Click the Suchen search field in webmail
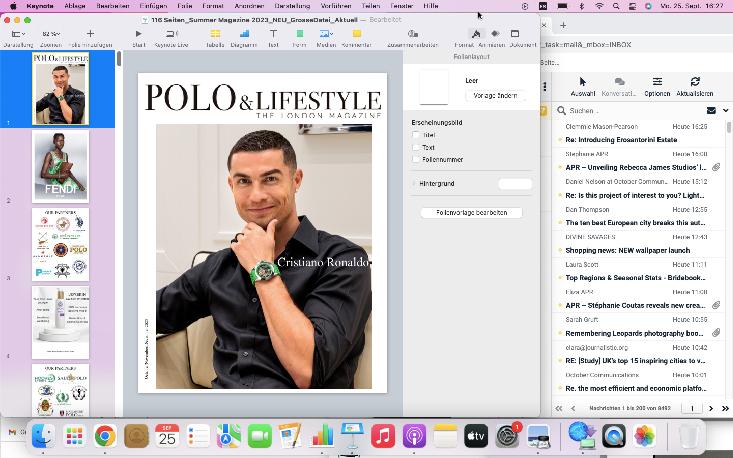Viewport: 733px width, 458px height. pyautogui.click(x=631, y=111)
